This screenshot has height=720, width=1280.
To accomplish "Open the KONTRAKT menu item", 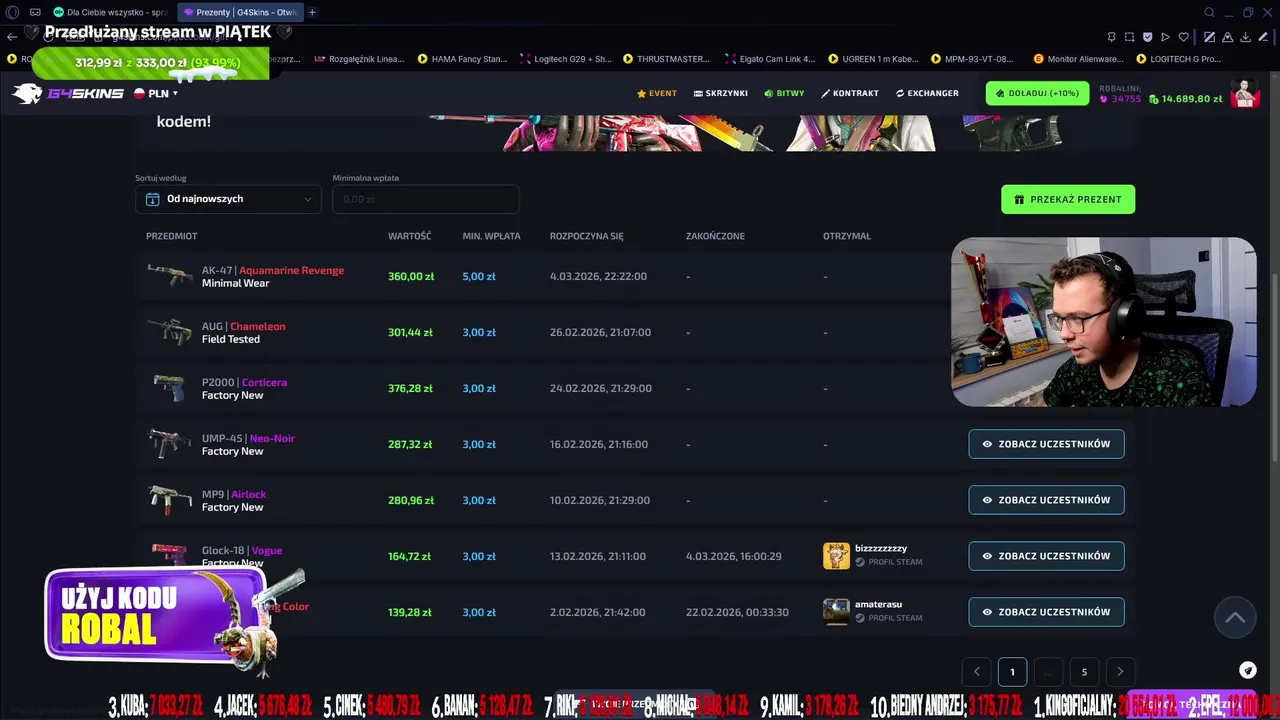I will (850, 93).
